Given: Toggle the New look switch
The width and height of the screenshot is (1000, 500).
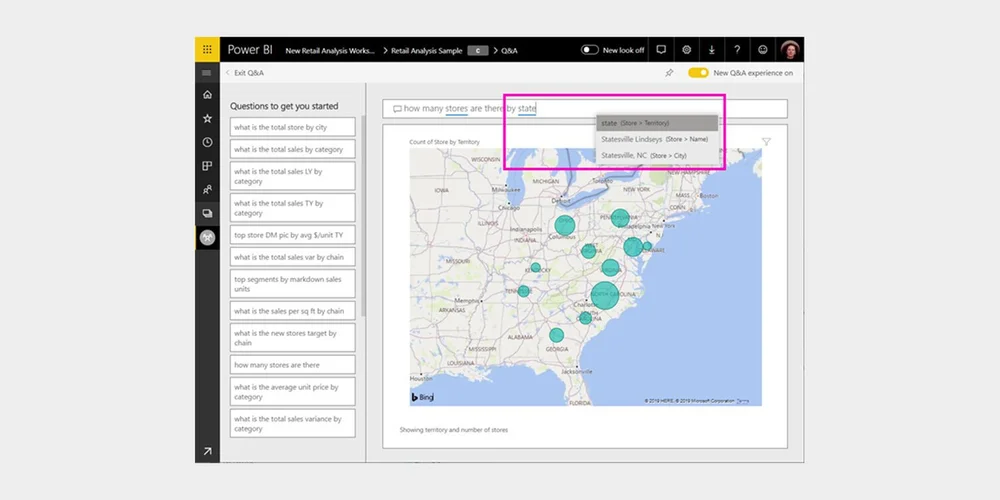Looking at the screenshot, I should click(x=589, y=50).
